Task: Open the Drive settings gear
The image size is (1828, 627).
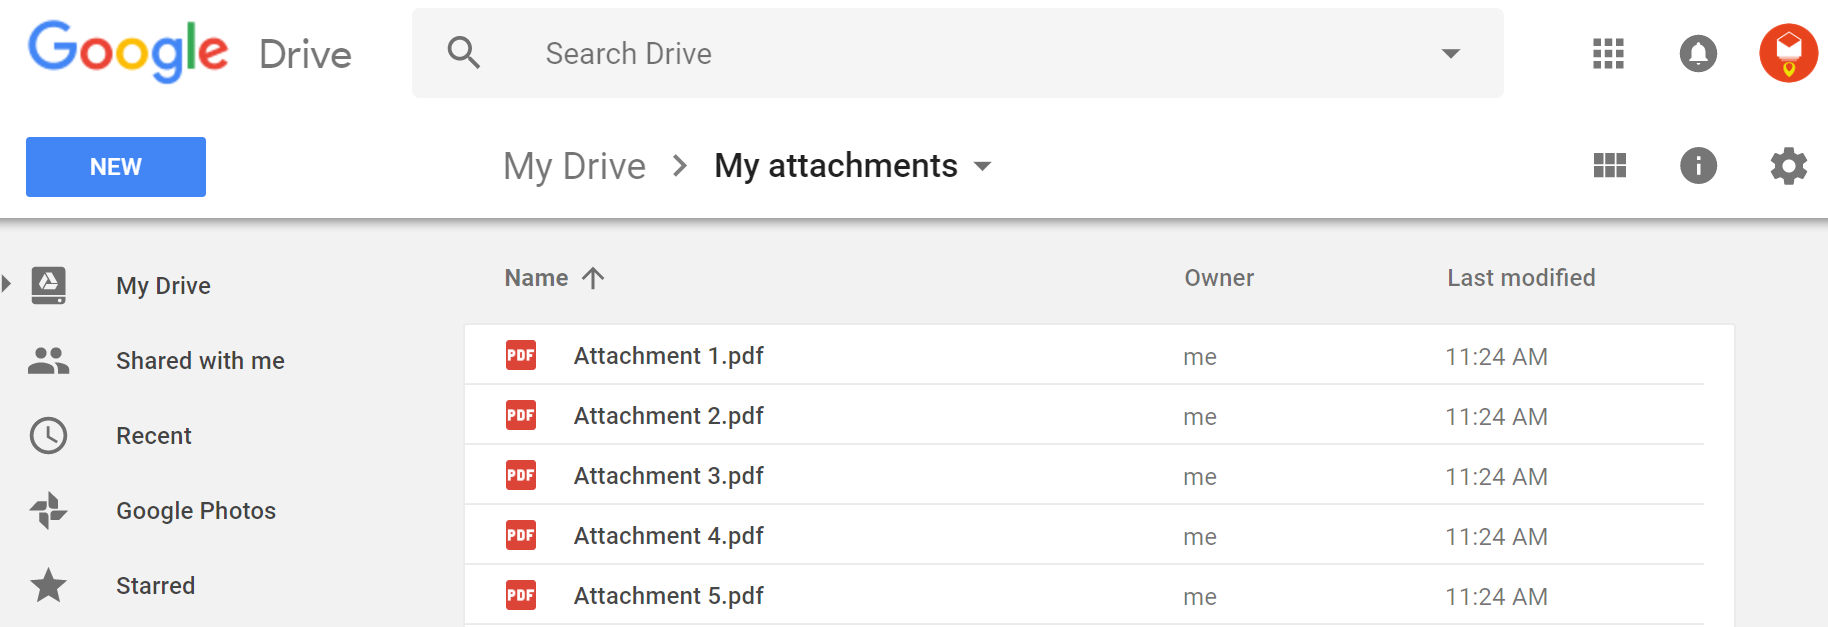Action: 1788,165
